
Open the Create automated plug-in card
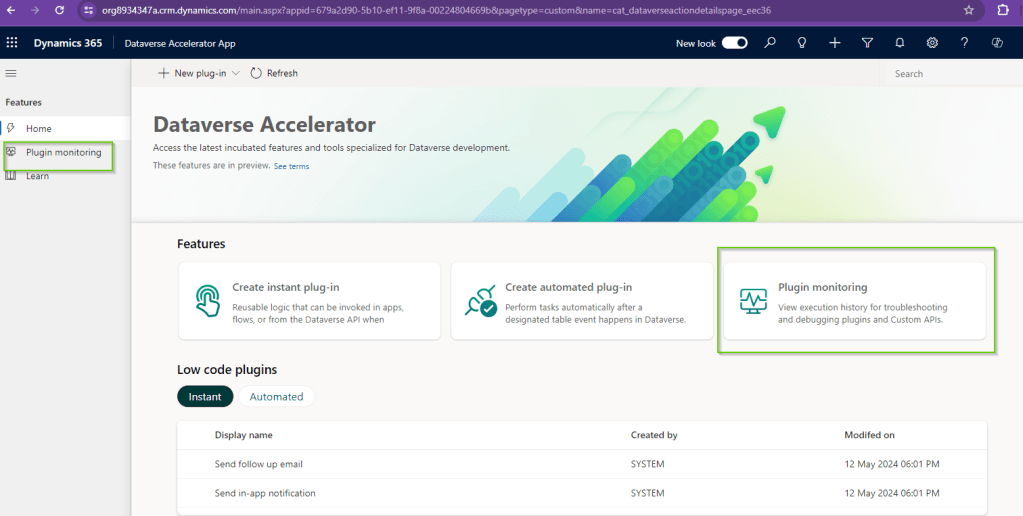(580, 301)
